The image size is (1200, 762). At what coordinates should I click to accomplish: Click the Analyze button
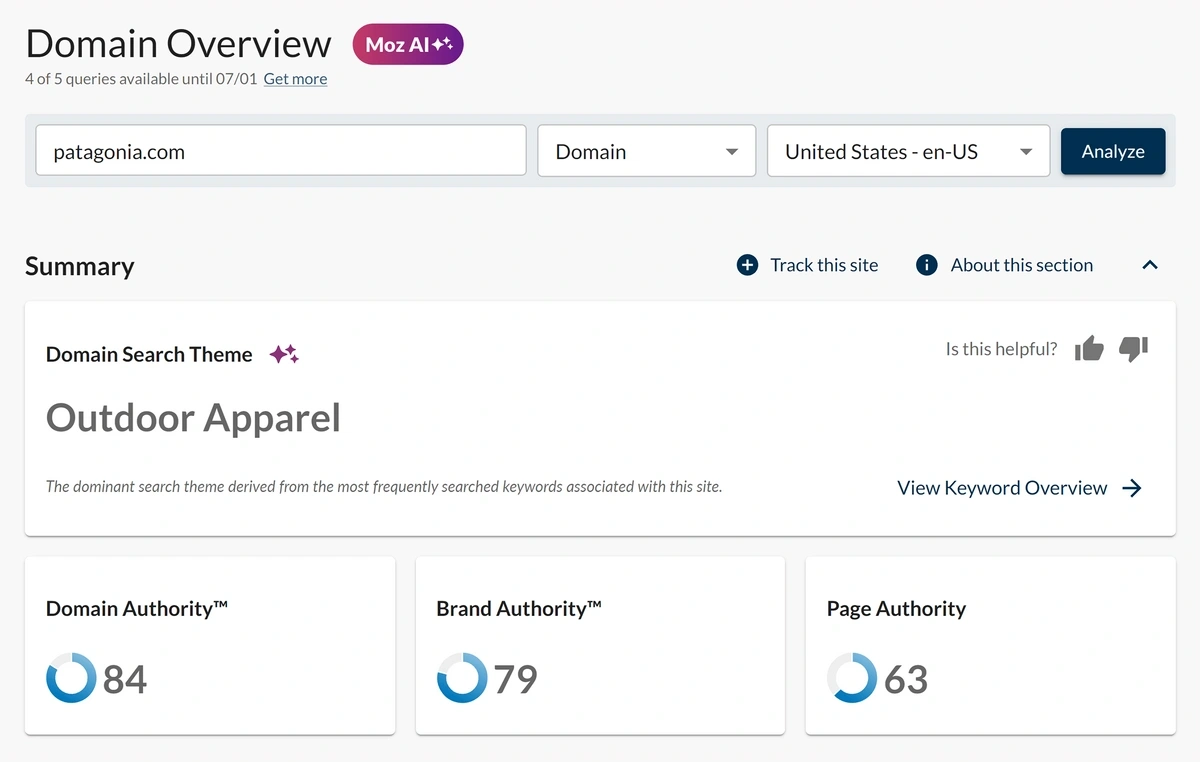1113,151
